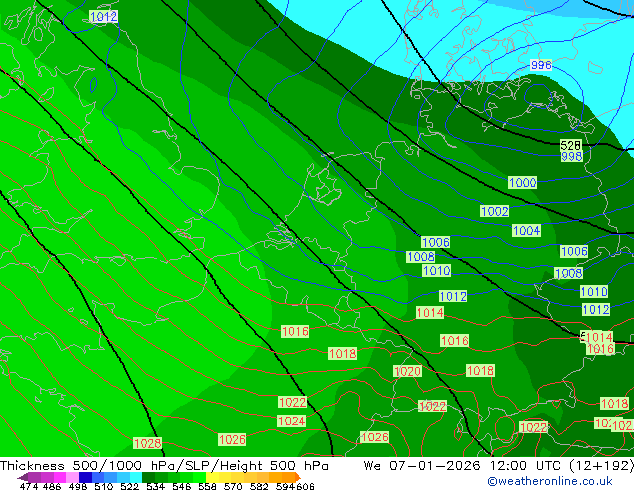Click the purple arrow at legend left end
Screen dimensions: 634x490
click(23, 477)
